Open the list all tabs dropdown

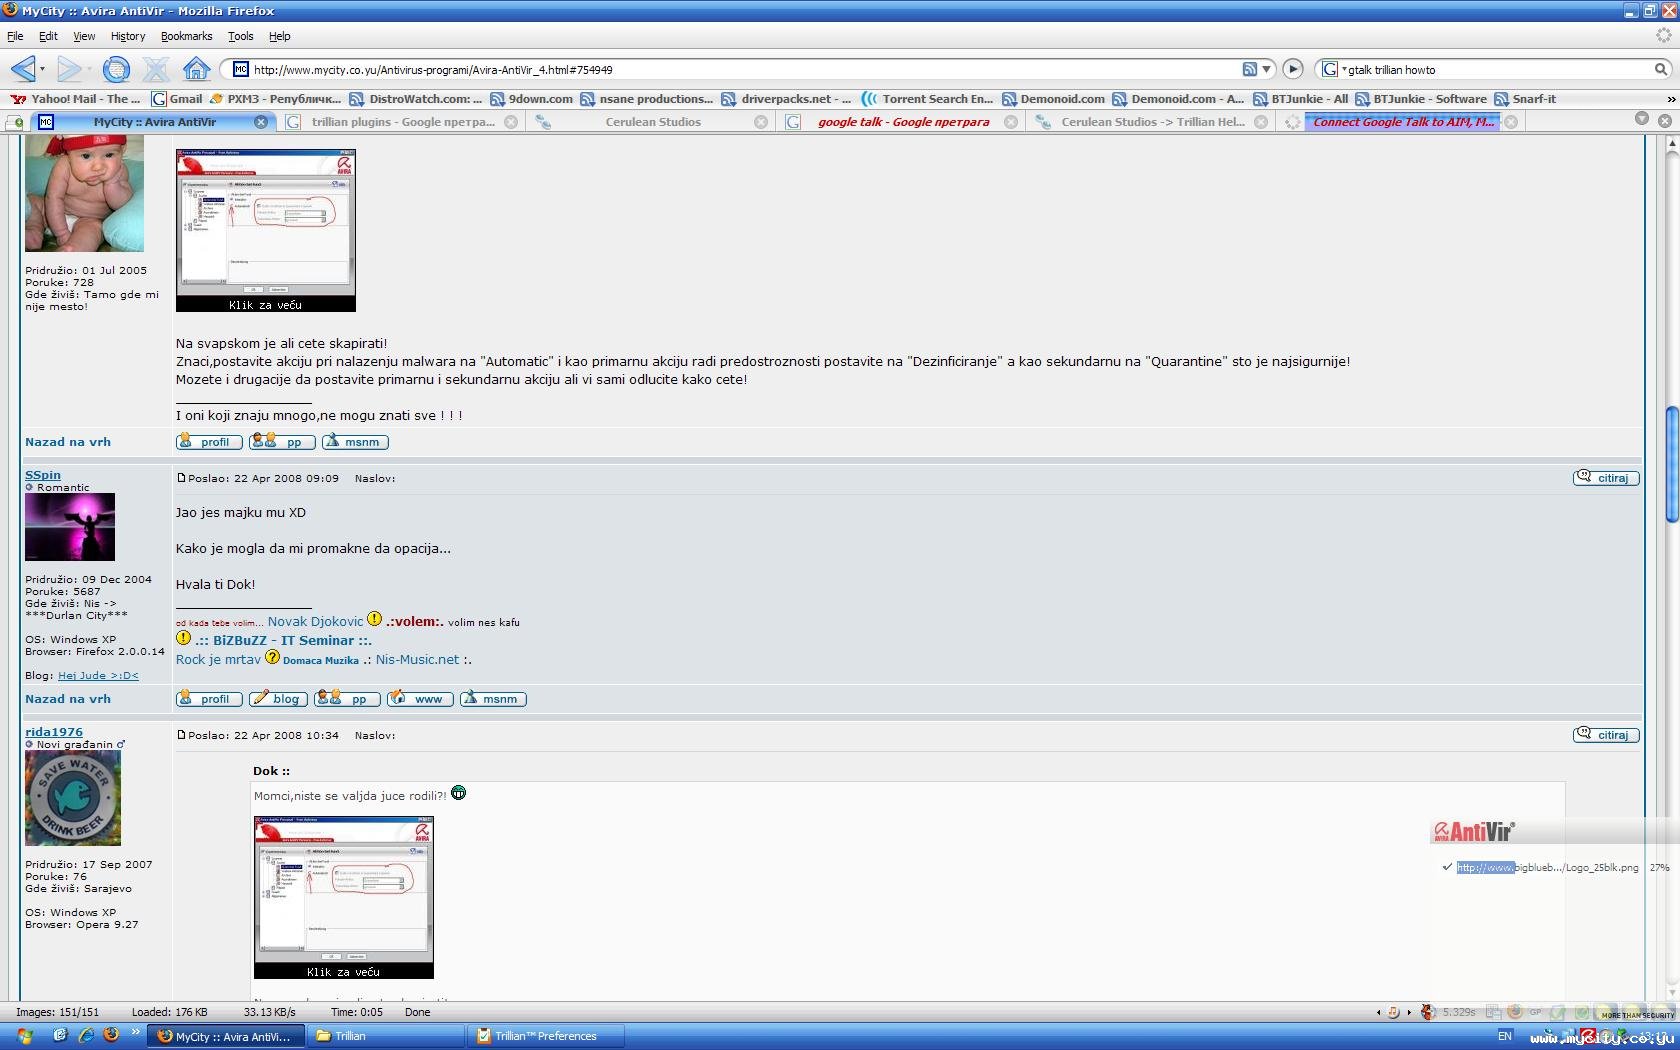coord(1641,119)
